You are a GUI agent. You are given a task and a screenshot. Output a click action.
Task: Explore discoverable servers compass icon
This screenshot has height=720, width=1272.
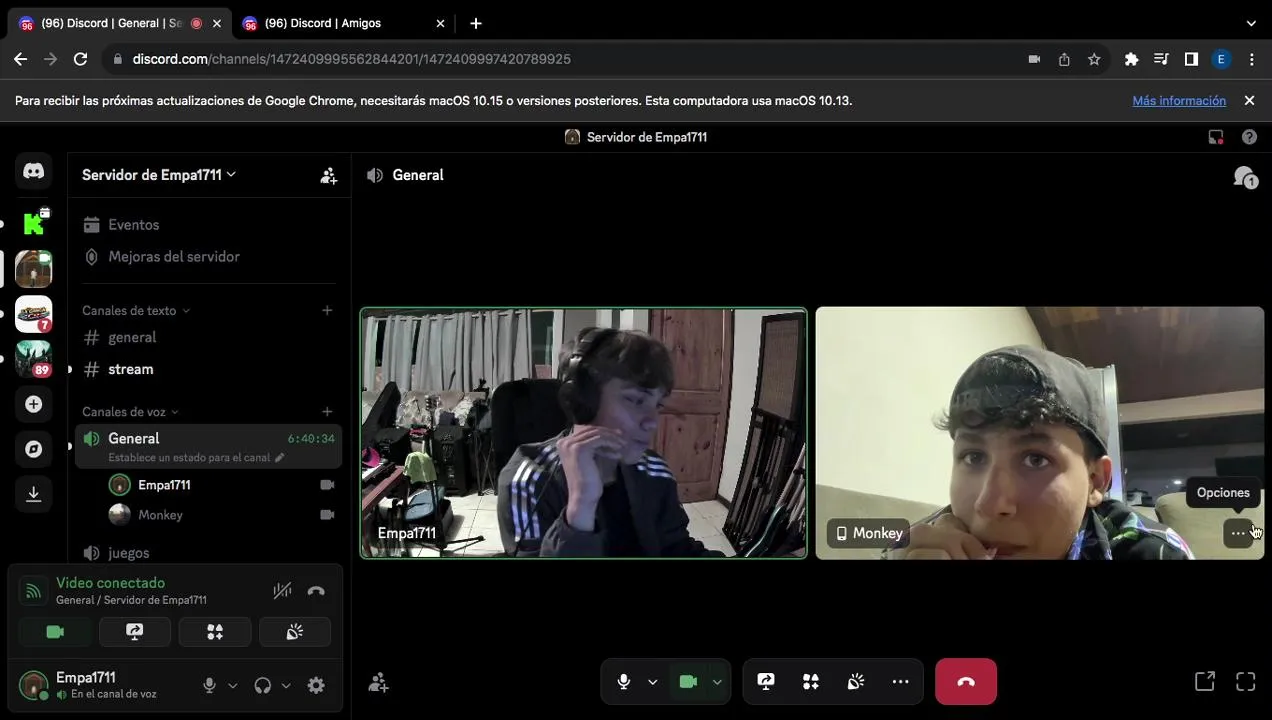click(x=33, y=449)
